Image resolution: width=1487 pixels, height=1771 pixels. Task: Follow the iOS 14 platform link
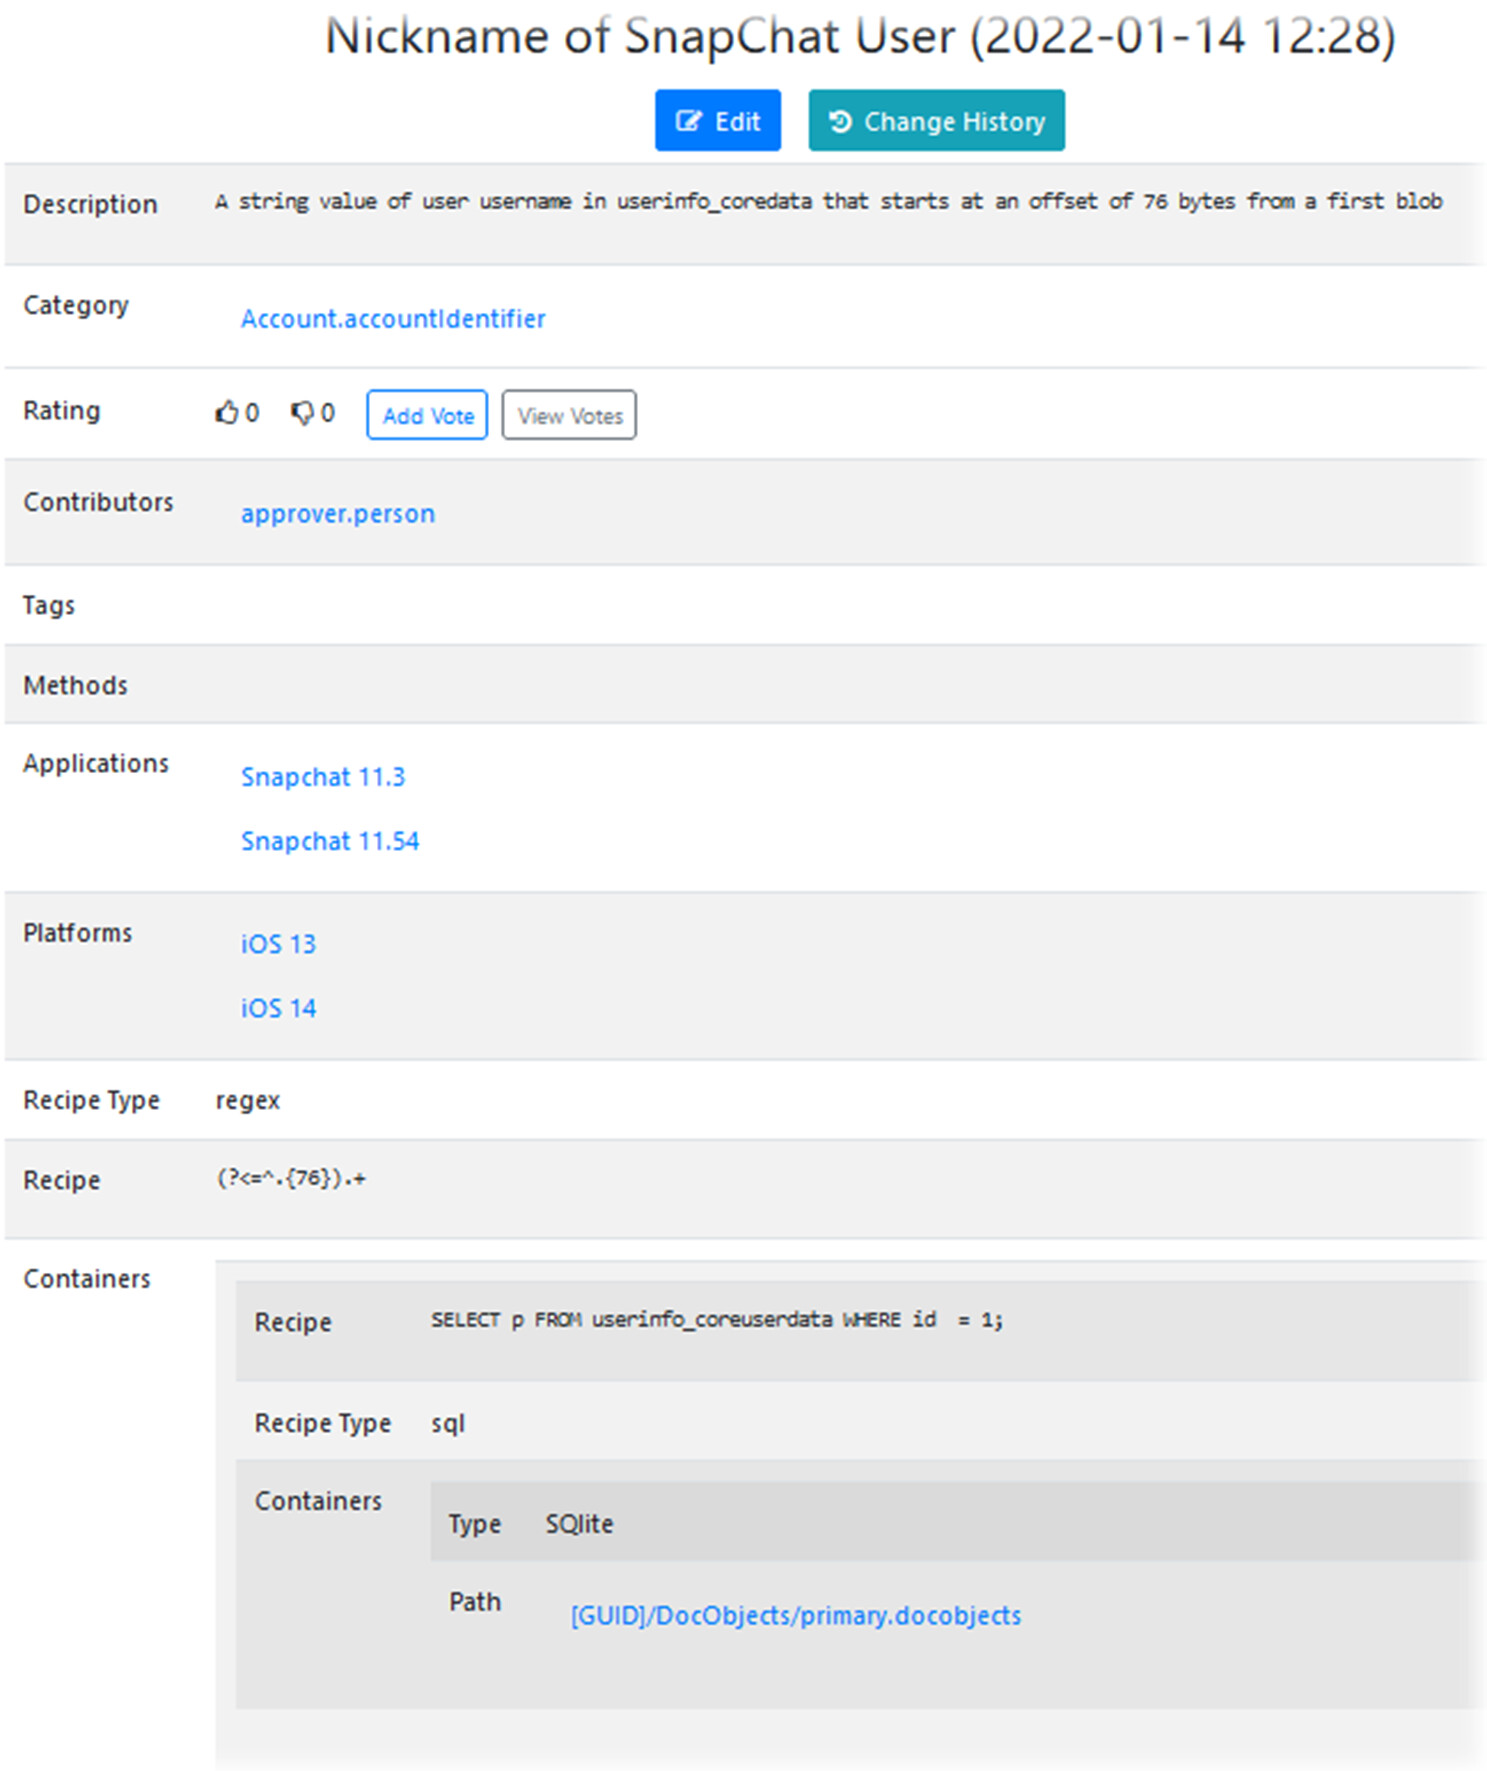[278, 1008]
